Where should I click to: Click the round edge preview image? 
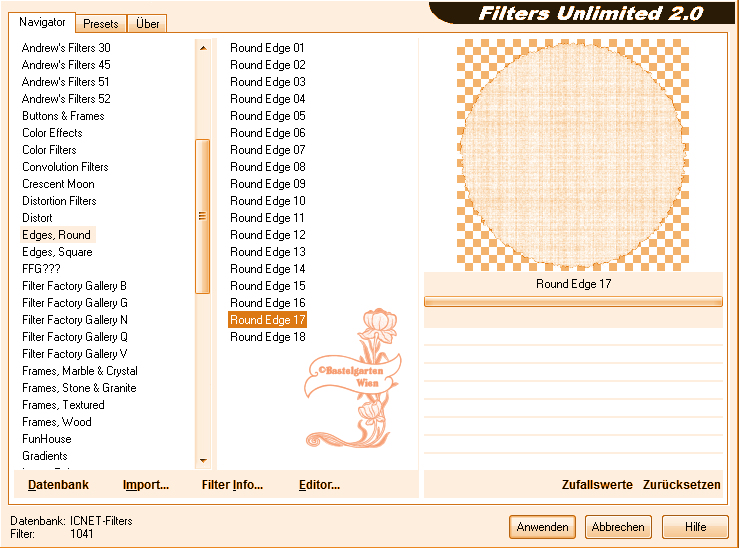573,155
